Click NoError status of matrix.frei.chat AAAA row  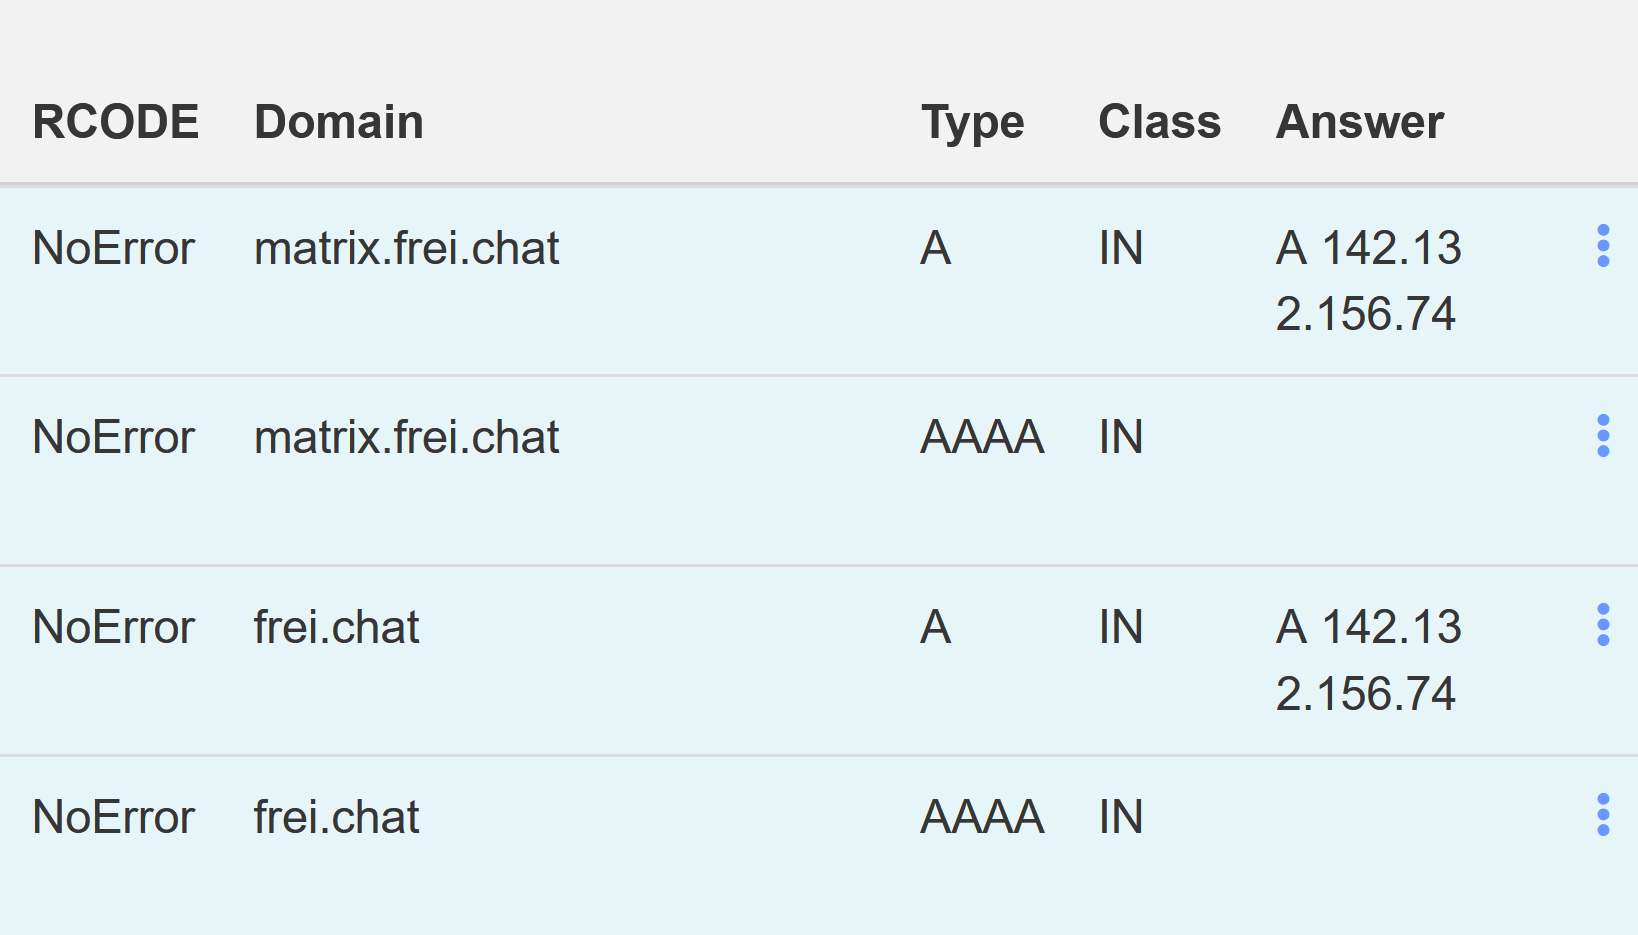[113, 438]
